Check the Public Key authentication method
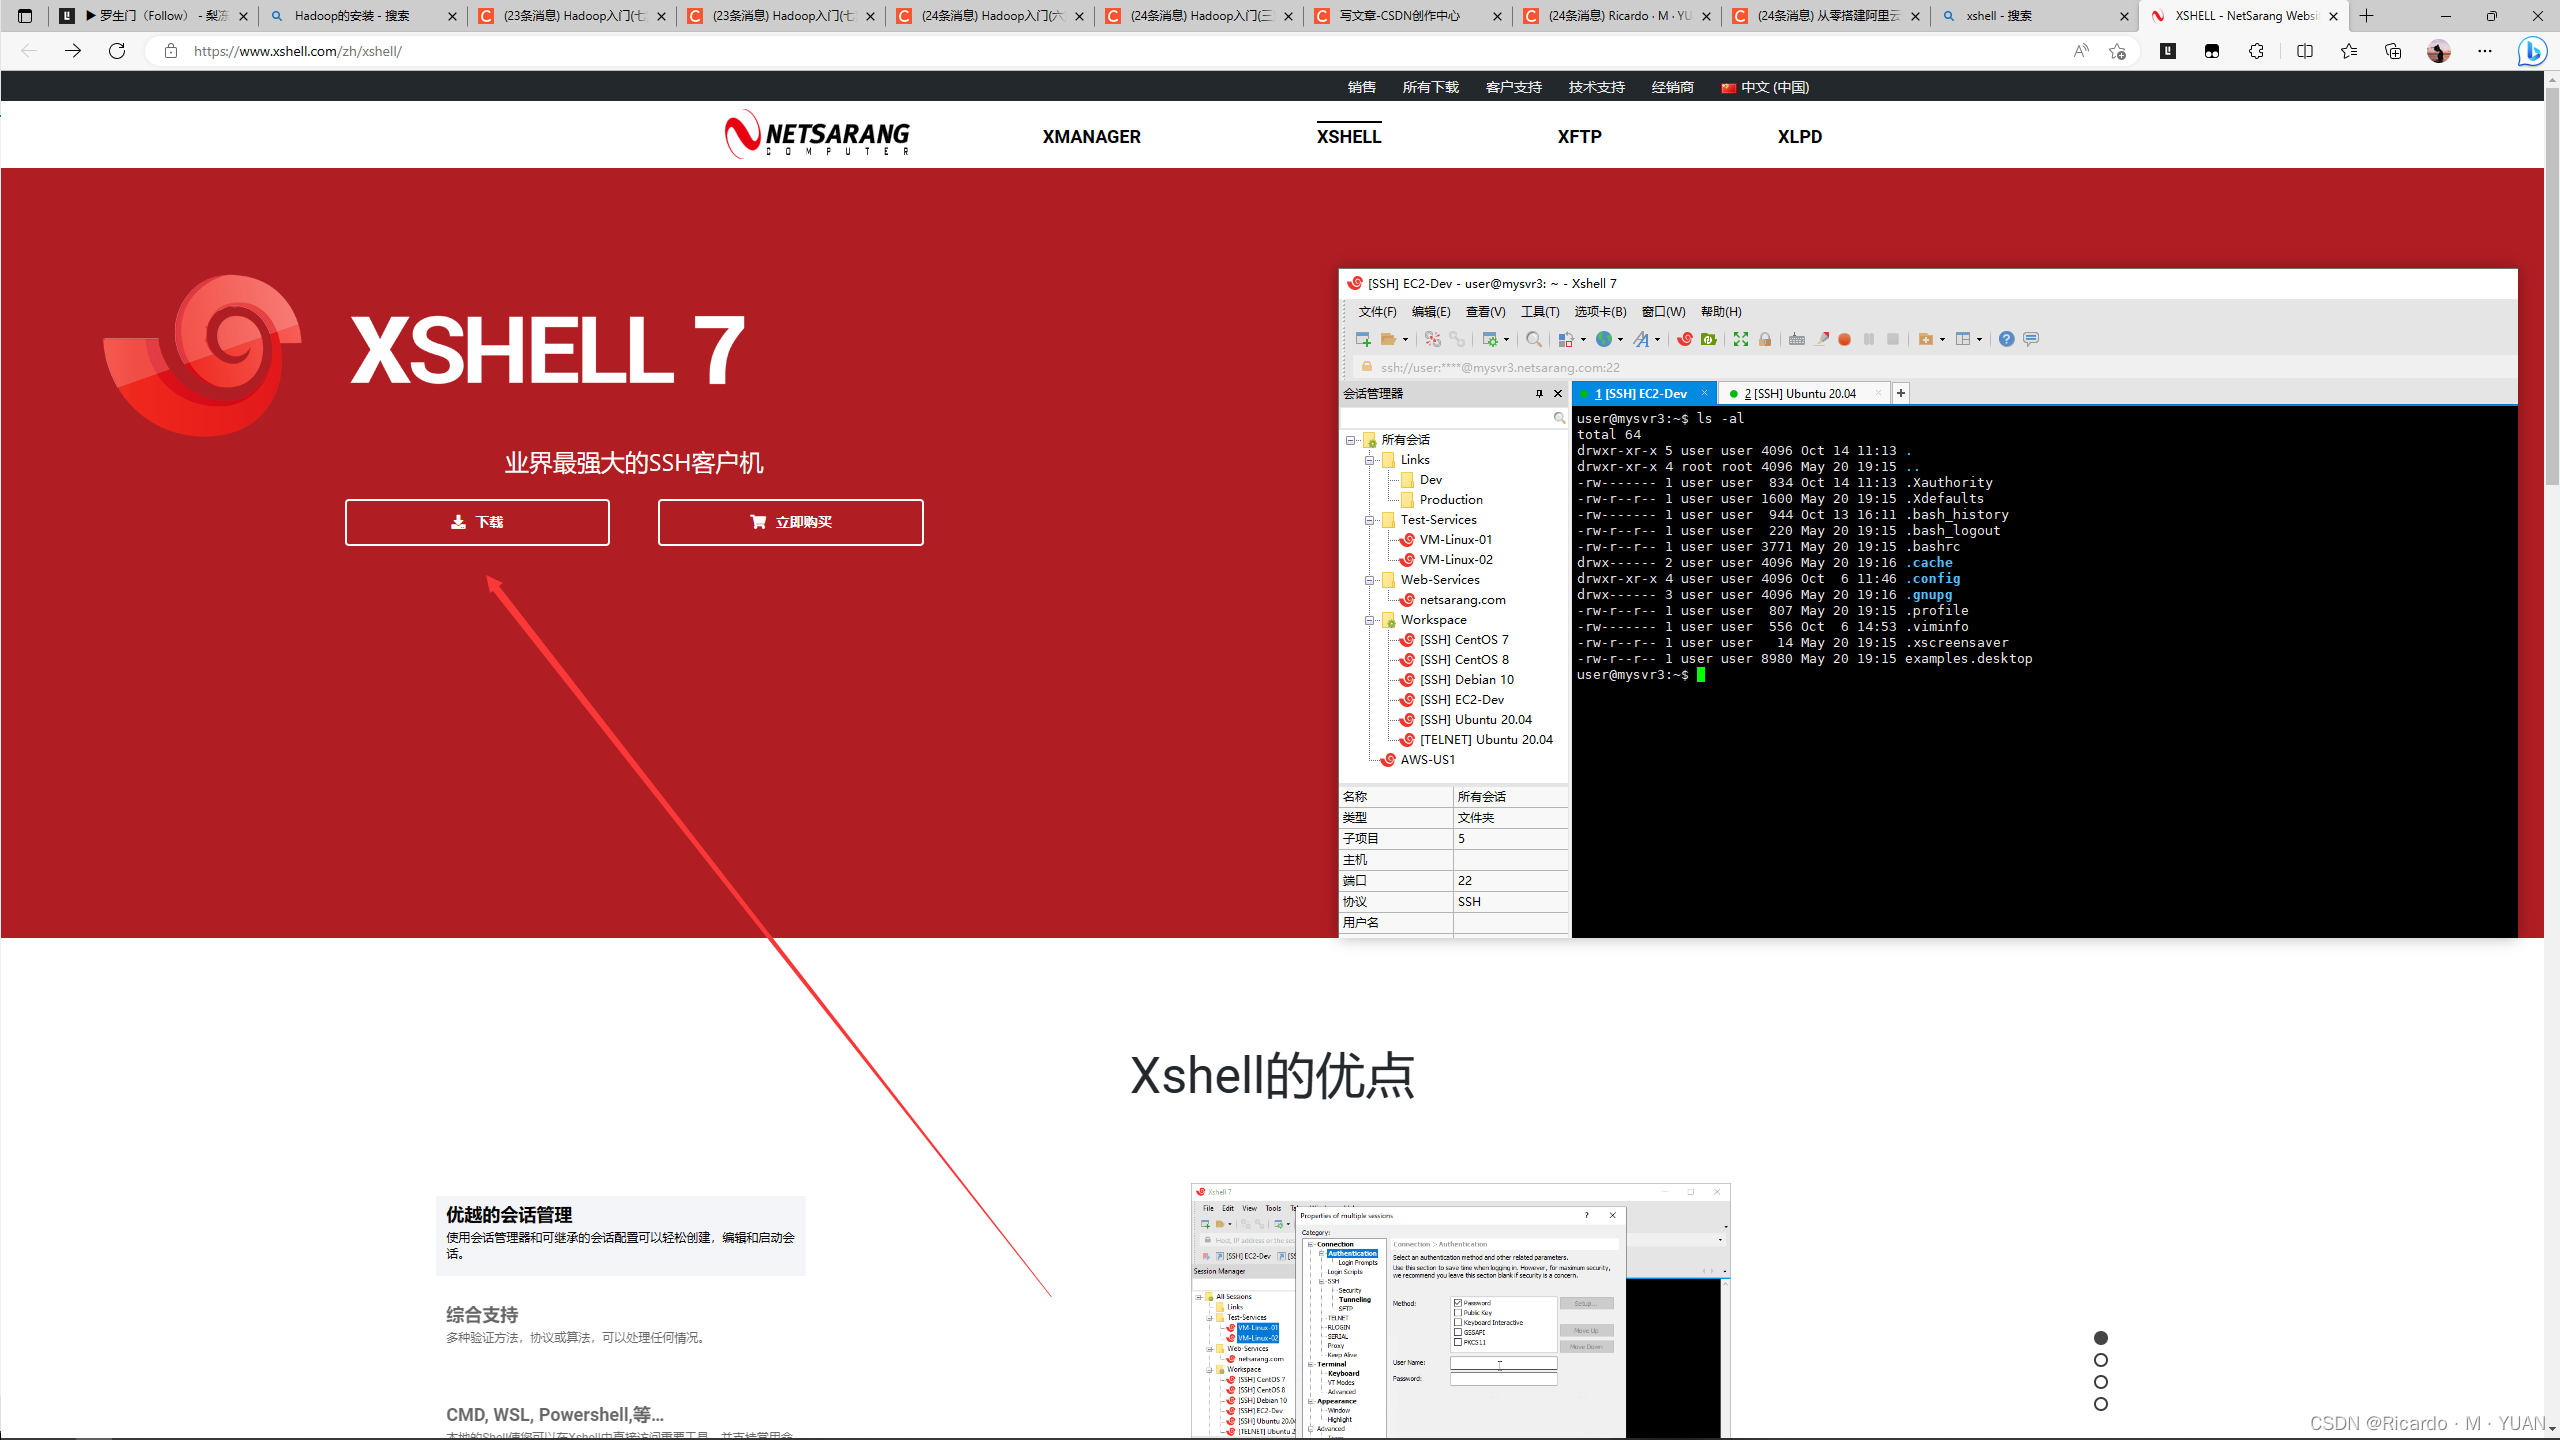The height and width of the screenshot is (1440, 2560). click(1457, 1313)
